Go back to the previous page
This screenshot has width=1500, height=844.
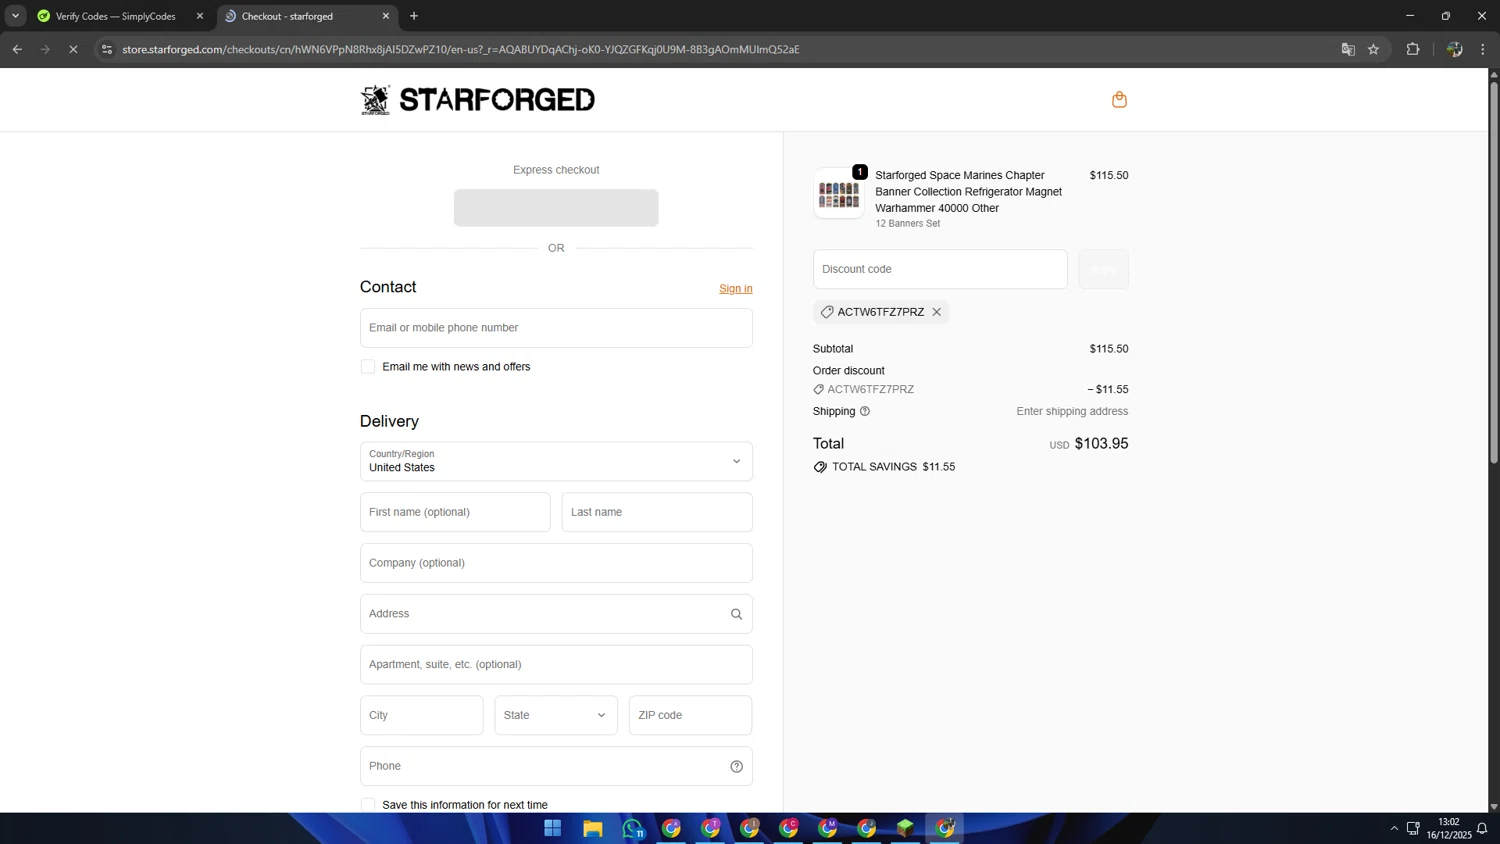17,49
